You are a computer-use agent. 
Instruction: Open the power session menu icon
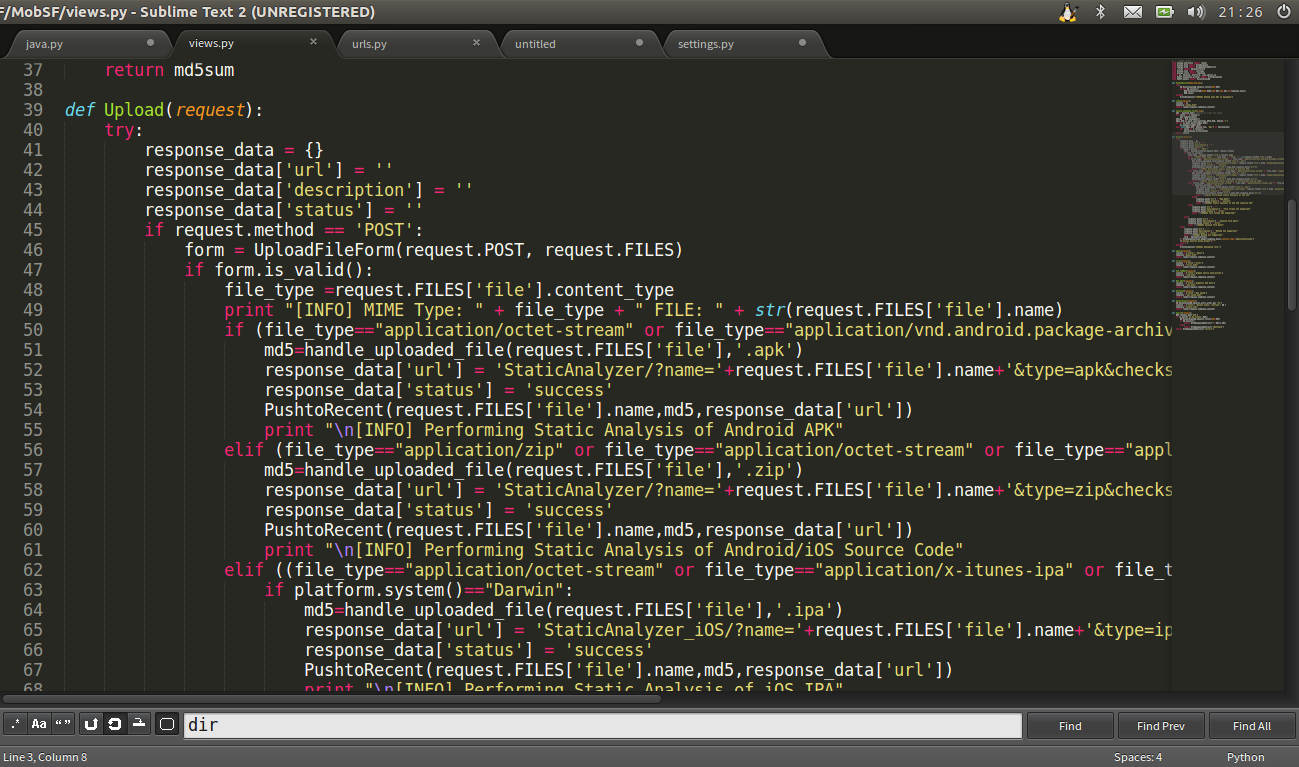(1284, 12)
